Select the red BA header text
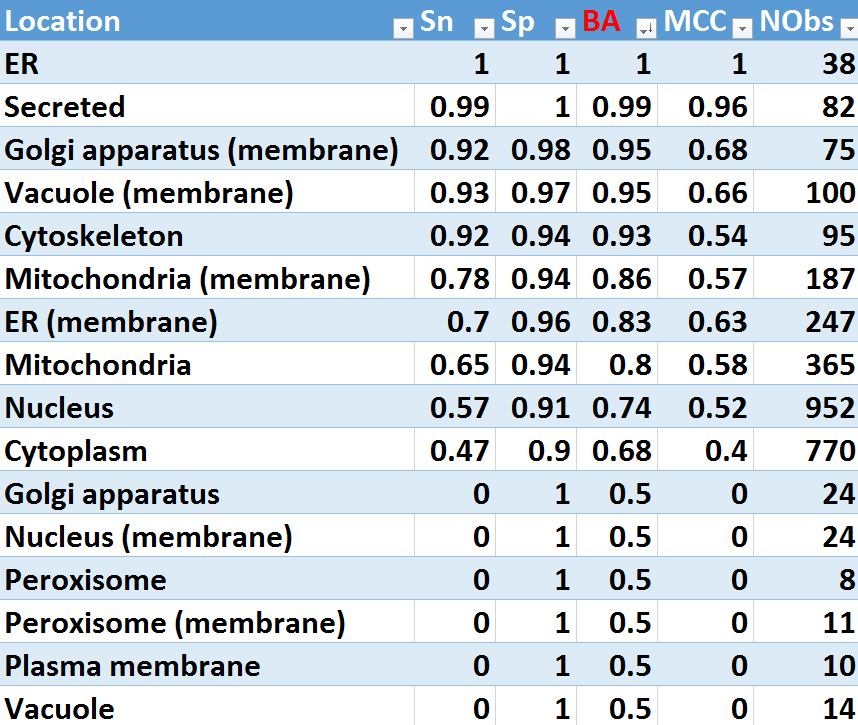 (601, 21)
